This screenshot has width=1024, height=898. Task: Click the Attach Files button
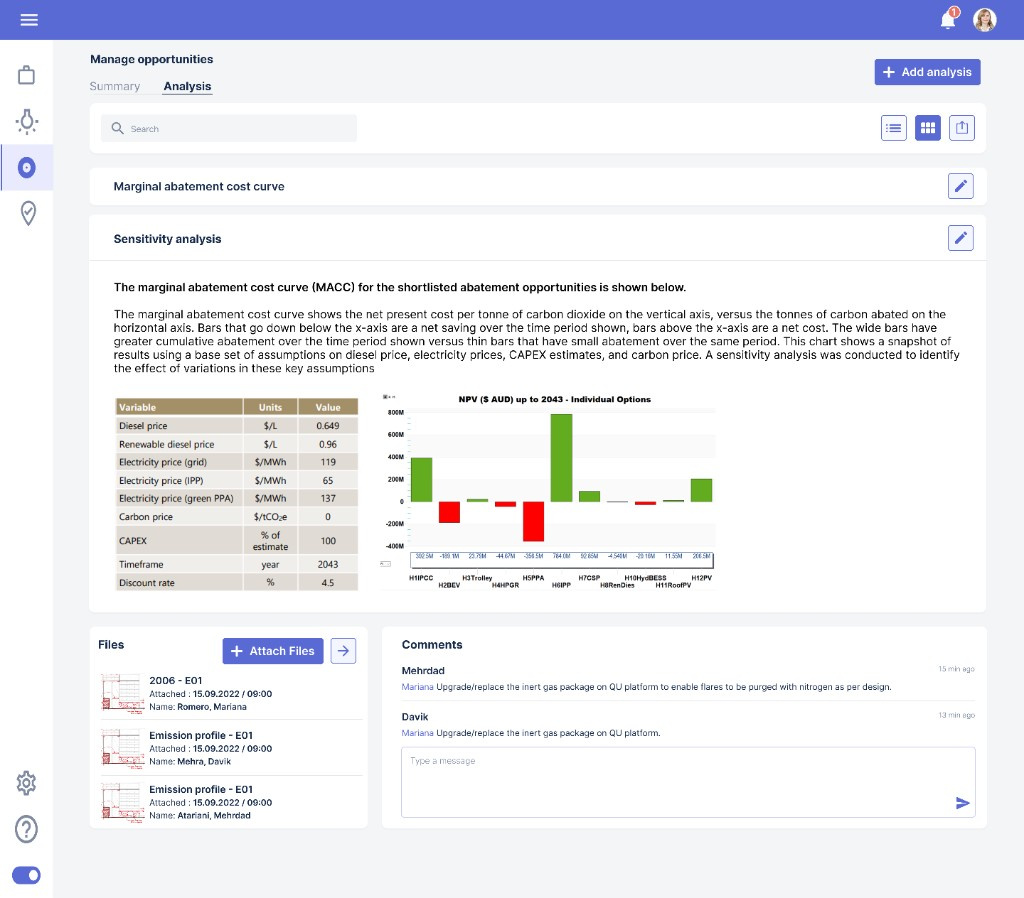pyautogui.click(x=273, y=650)
